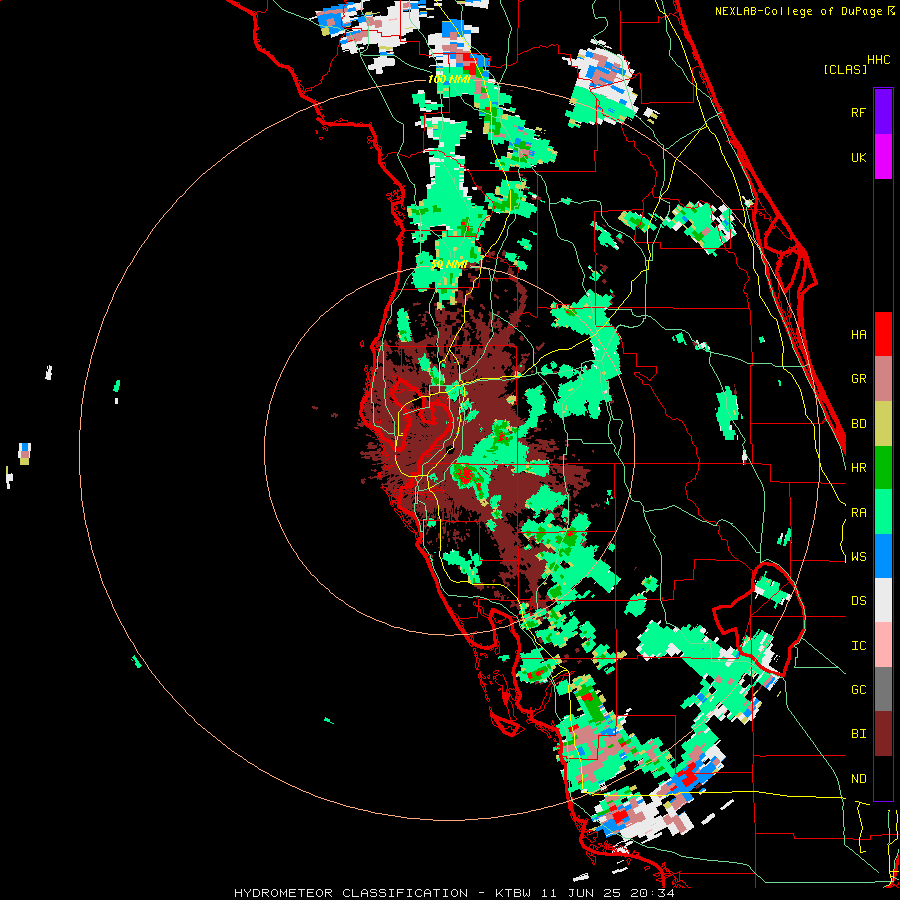The height and width of the screenshot is (900, 900).
Task: Click the HA red legend swatch
Action: [x=883, y=334]
